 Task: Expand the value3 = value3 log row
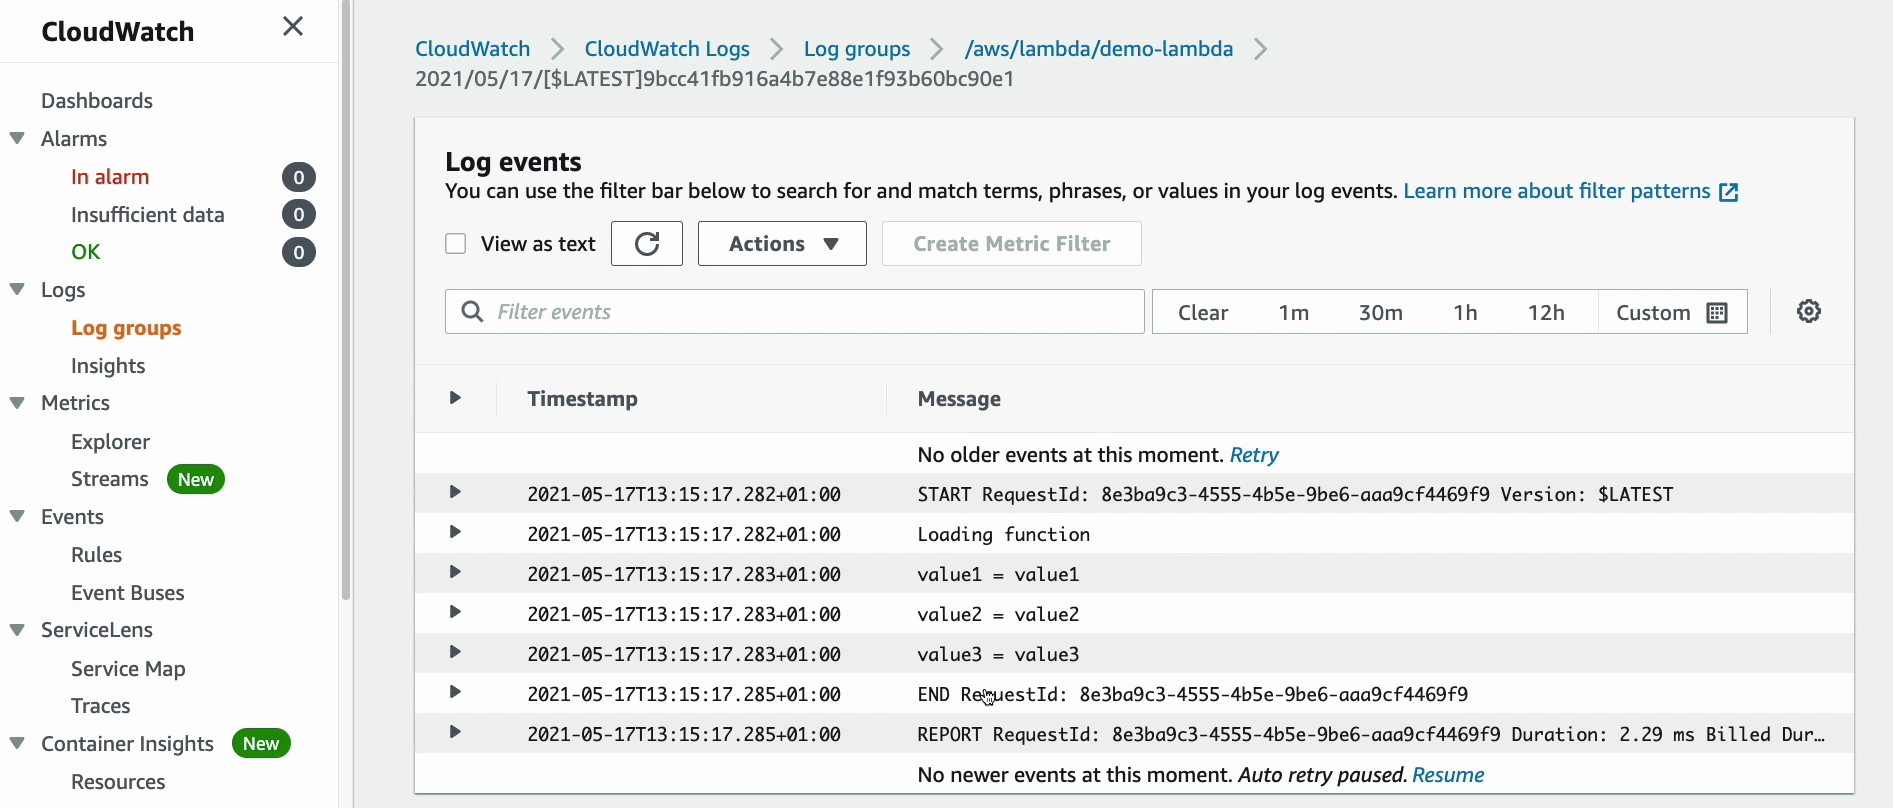(455, 652)
